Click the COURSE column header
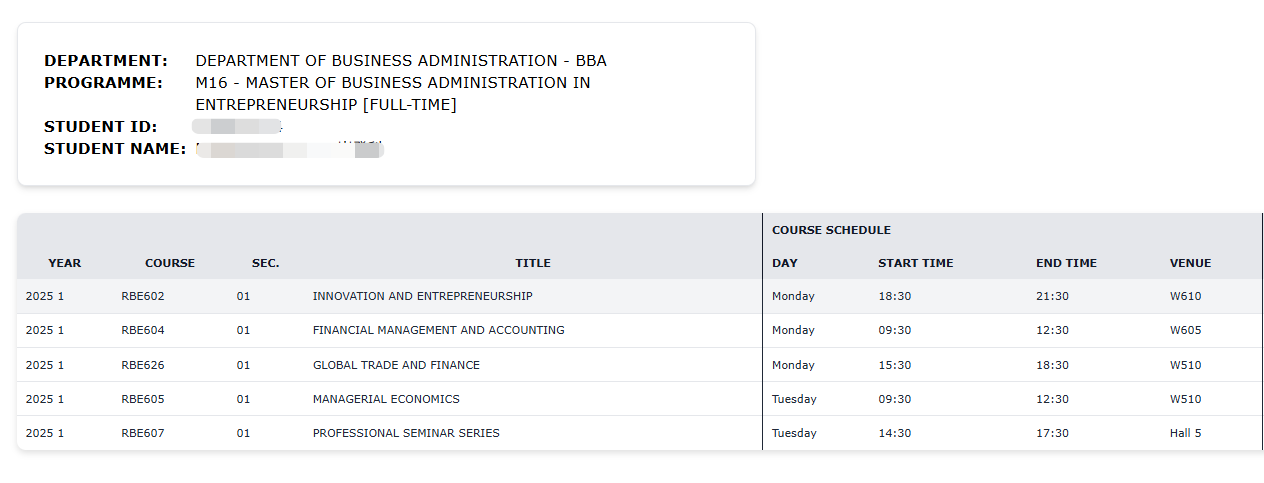The width and height of the screenshot is (1264, 483). click(x=170, y=263)
